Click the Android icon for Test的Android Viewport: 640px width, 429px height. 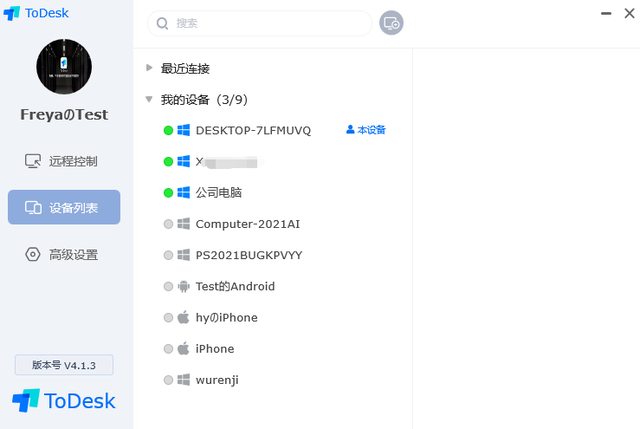pyautogui.click(x=184, y=286)
